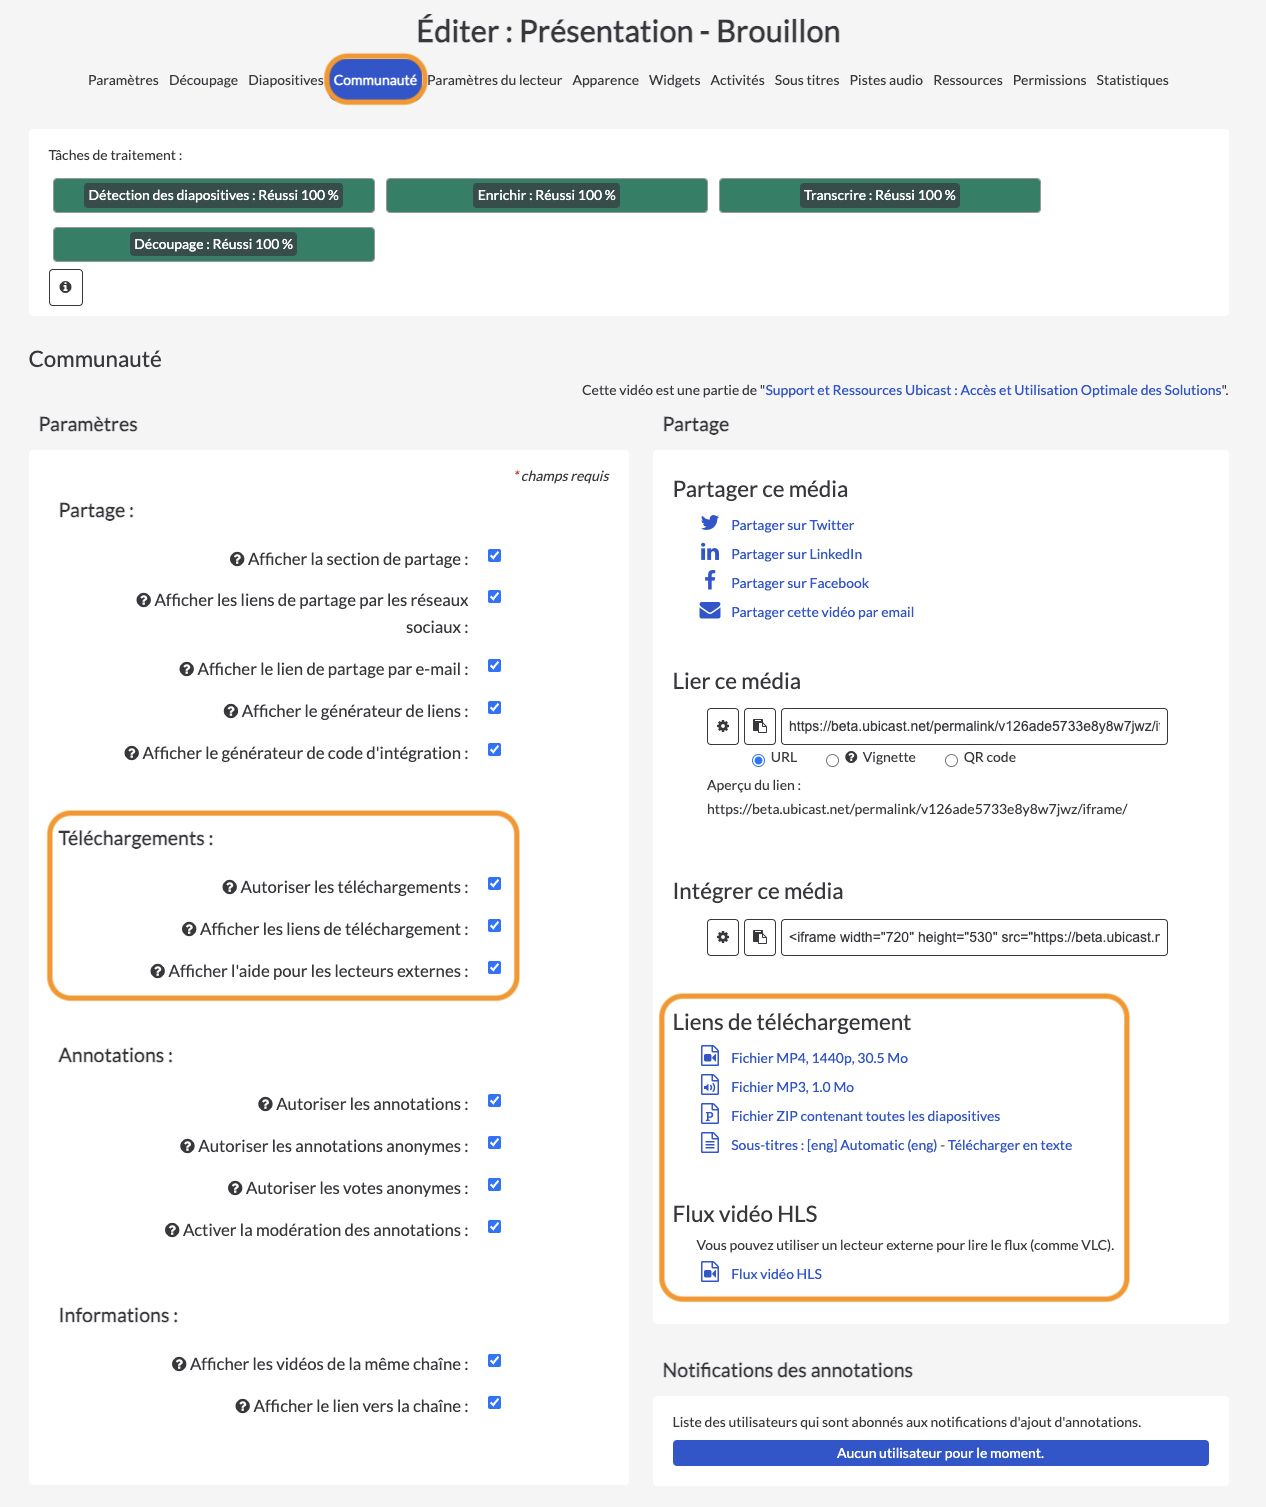Click Partager cette vidéo par email link
This screenshot has height=1507, width=1266.
point(822,612)
